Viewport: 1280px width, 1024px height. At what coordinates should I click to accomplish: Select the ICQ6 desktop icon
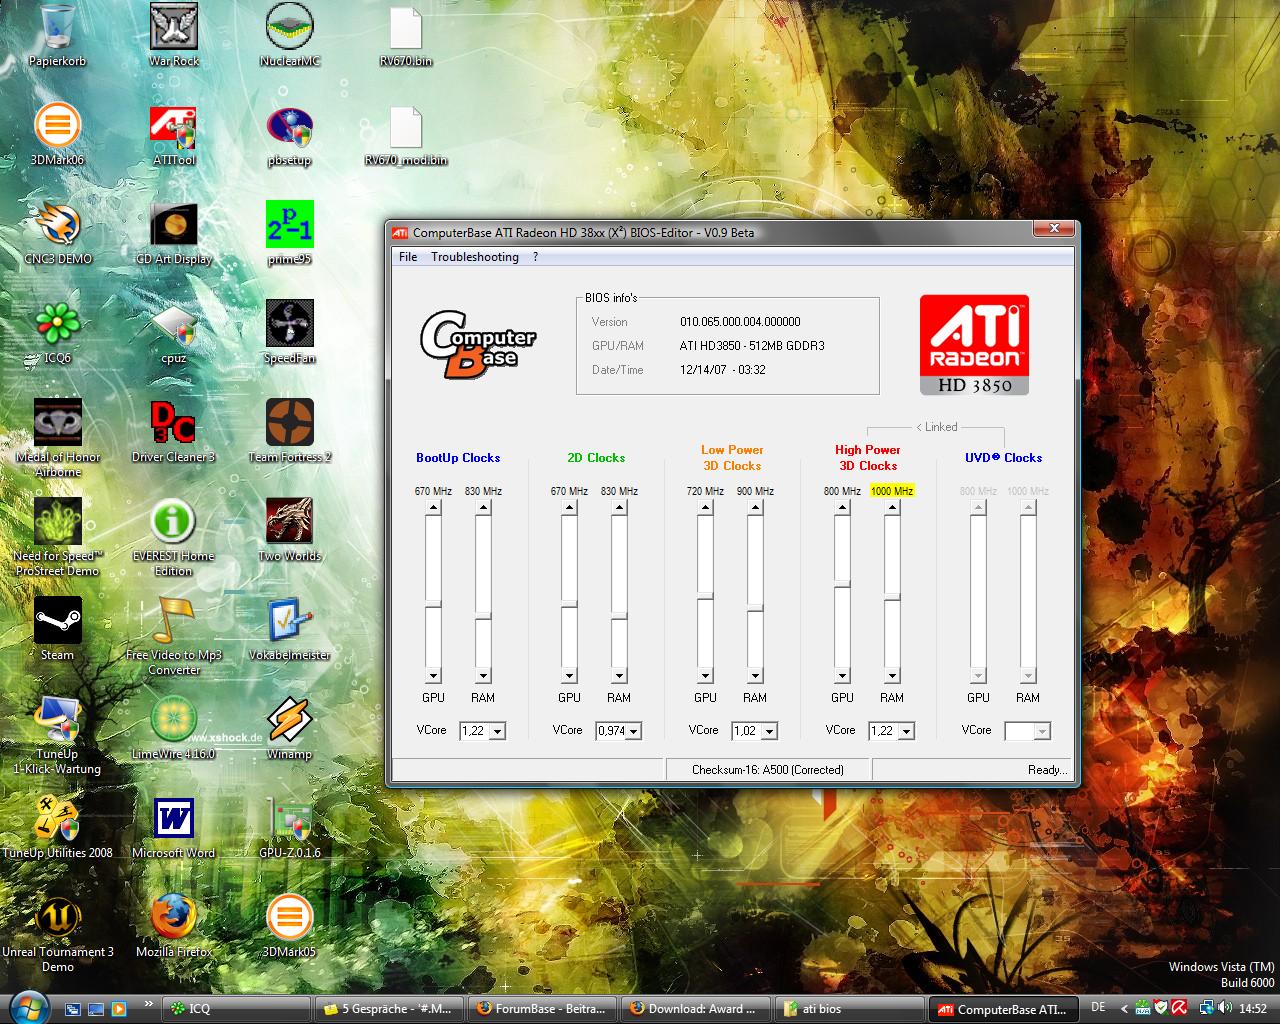[x=57, y=333]
